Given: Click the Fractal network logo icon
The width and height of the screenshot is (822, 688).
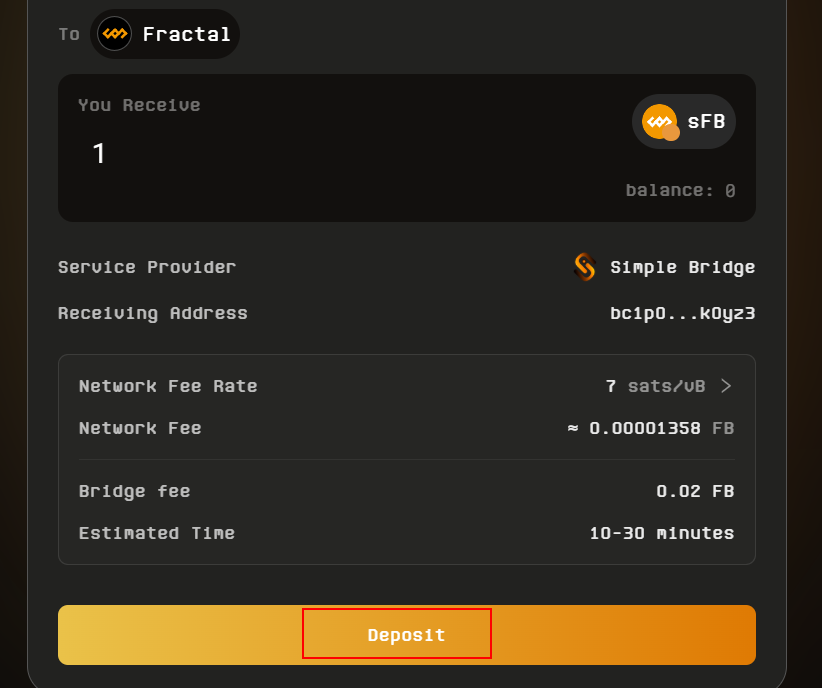Looking at the screenshot, I should coord(114,34).
